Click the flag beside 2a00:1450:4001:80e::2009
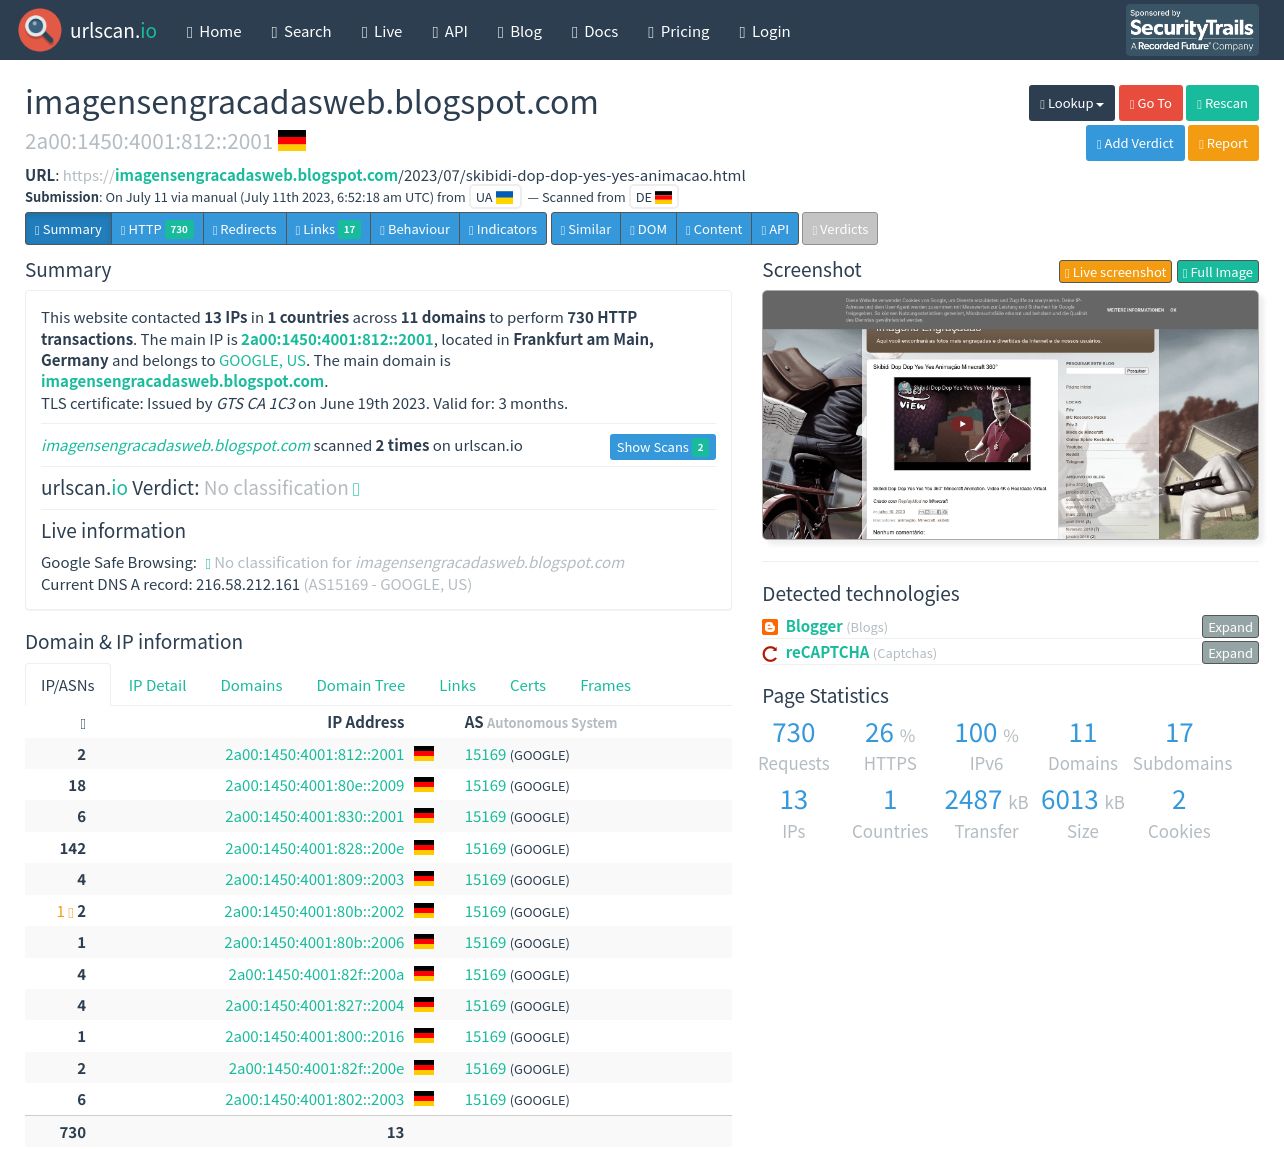This screenshot has height=1149, width=1284. click(x=424, y=785)
